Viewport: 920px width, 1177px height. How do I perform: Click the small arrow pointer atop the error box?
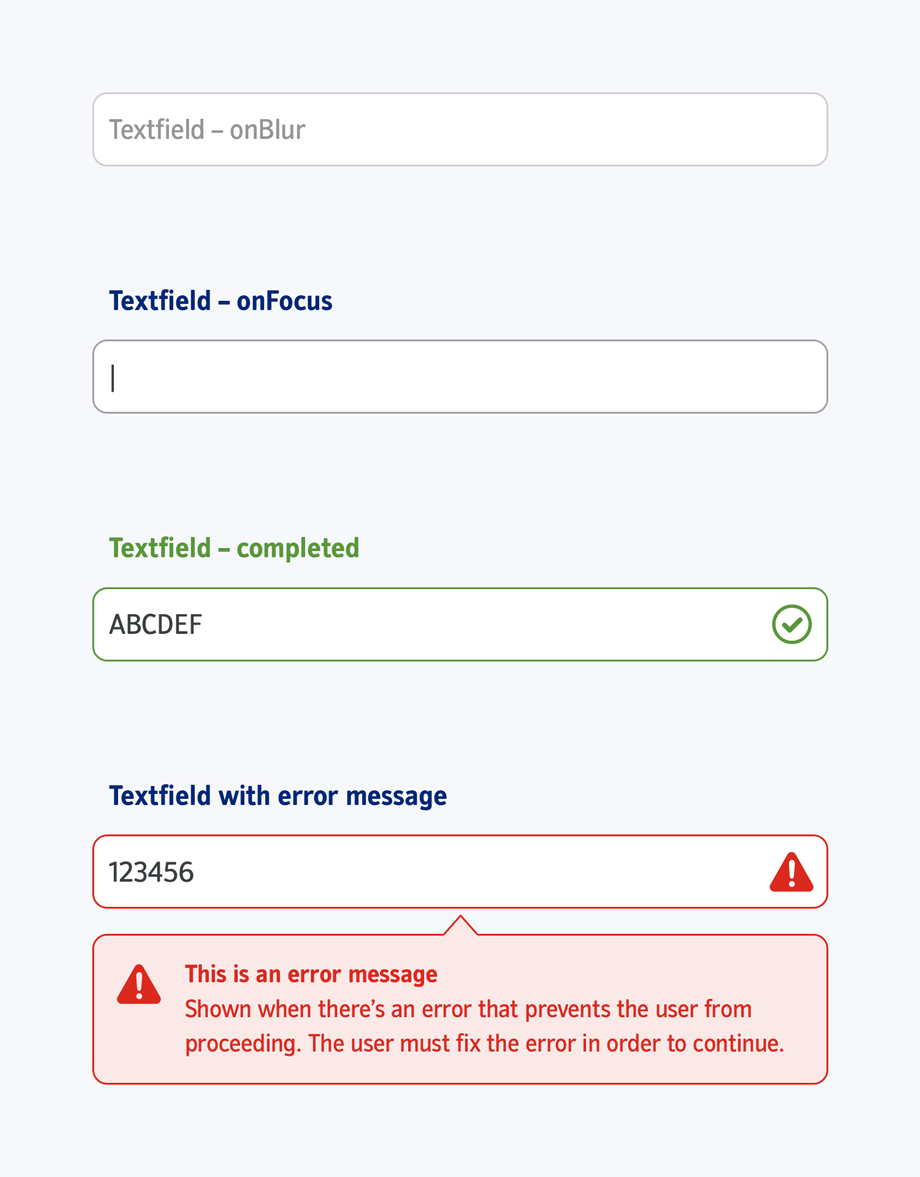460,924
